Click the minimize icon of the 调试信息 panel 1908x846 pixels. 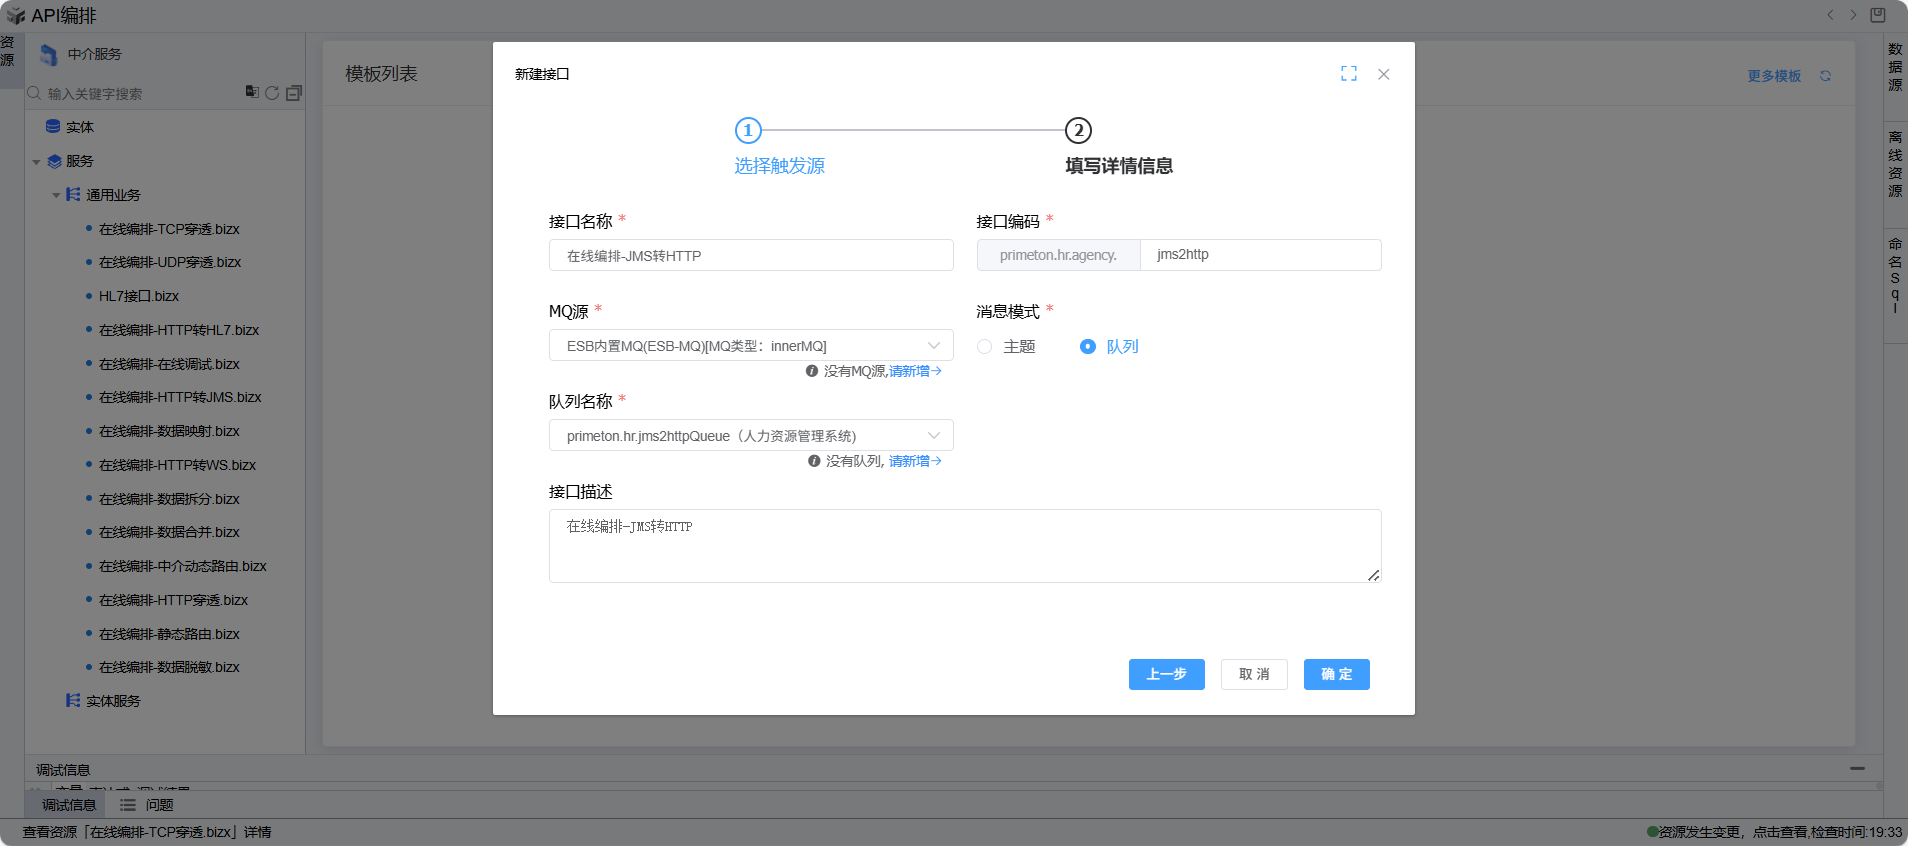coord(1857,769)
